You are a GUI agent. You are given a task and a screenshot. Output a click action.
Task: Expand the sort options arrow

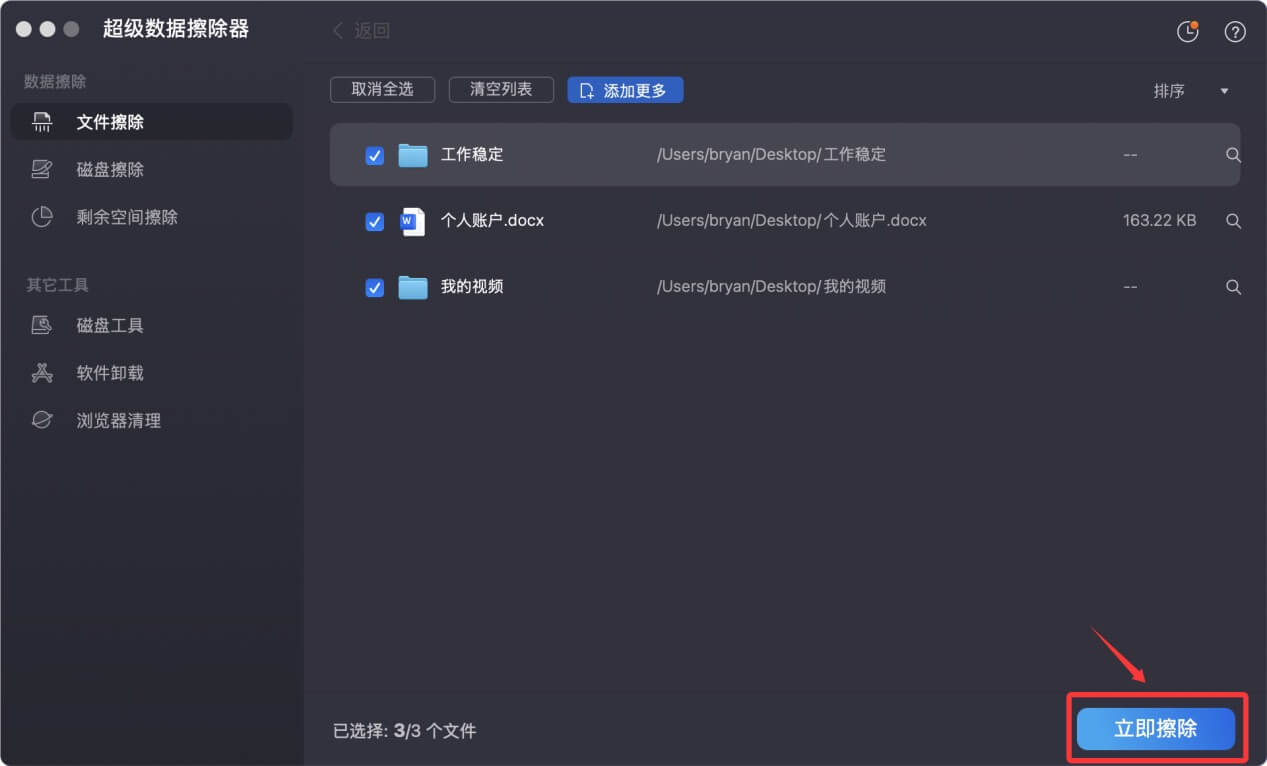(x=1223, y=91)
